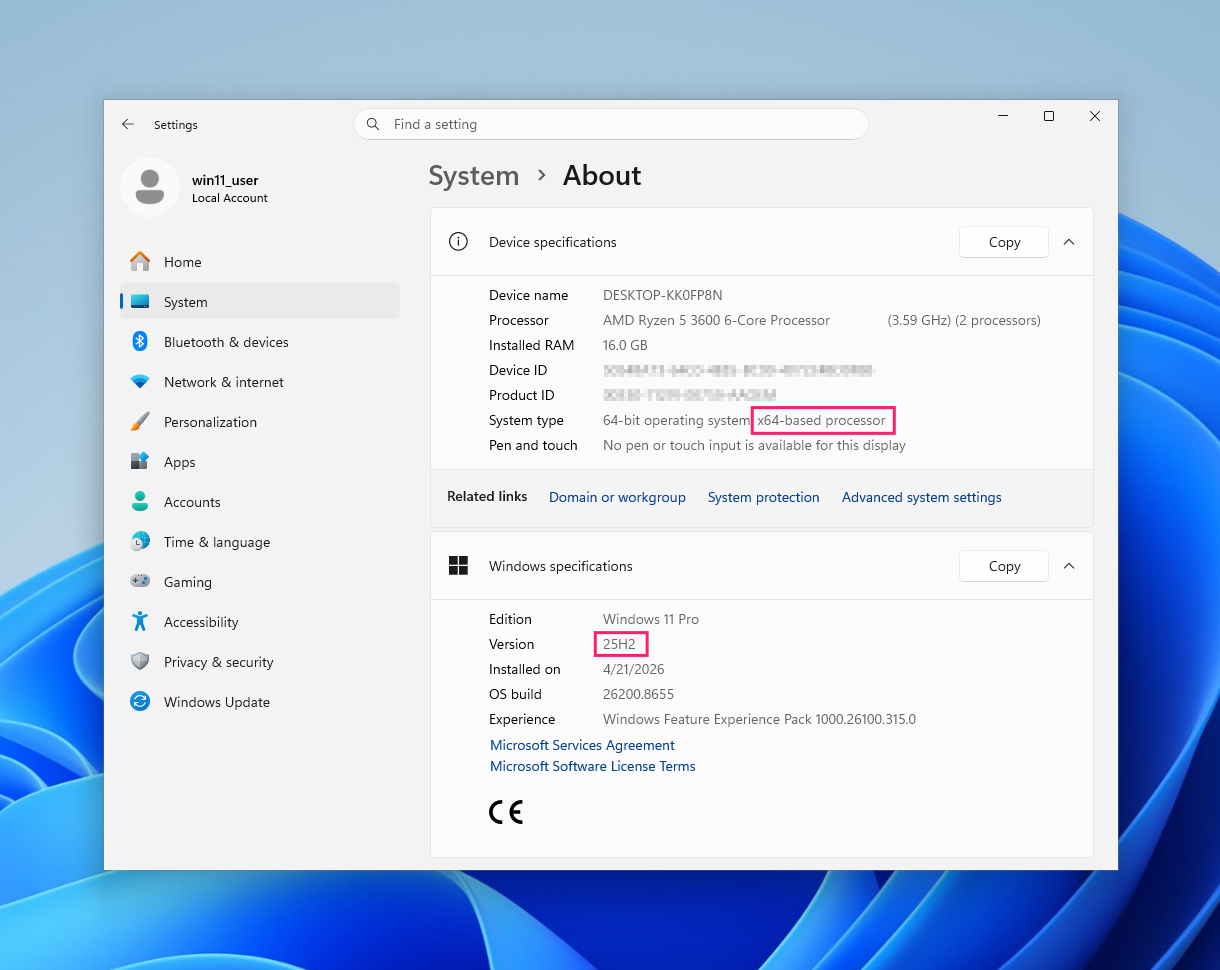Click the Apps icon in sidebar
Viewport: 1220px width, 970px height.
pos(140,462)
